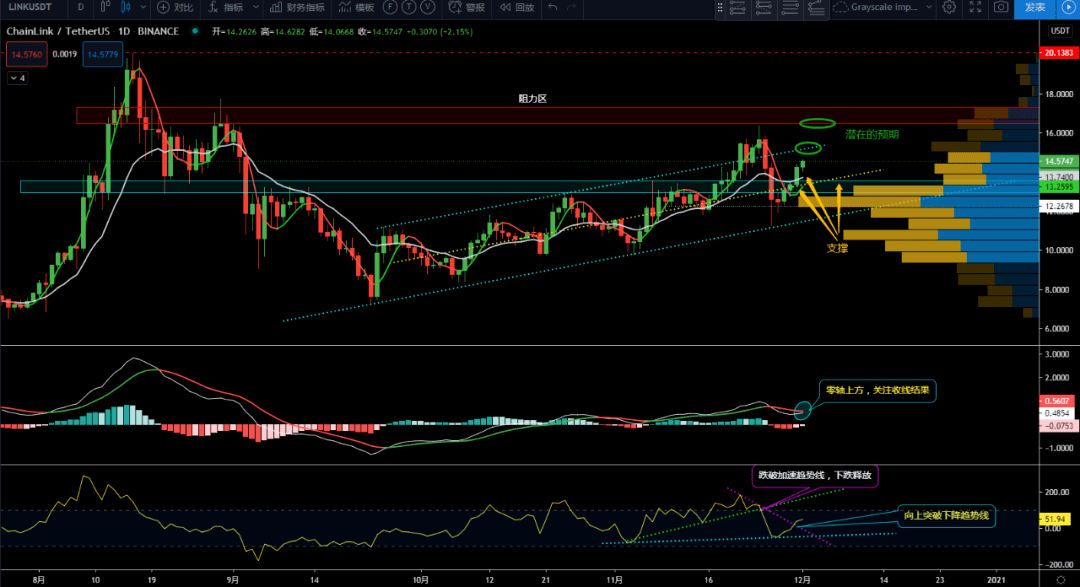Enter fullscreen mode
This screenshot has height=587, width=1080.
975,7
